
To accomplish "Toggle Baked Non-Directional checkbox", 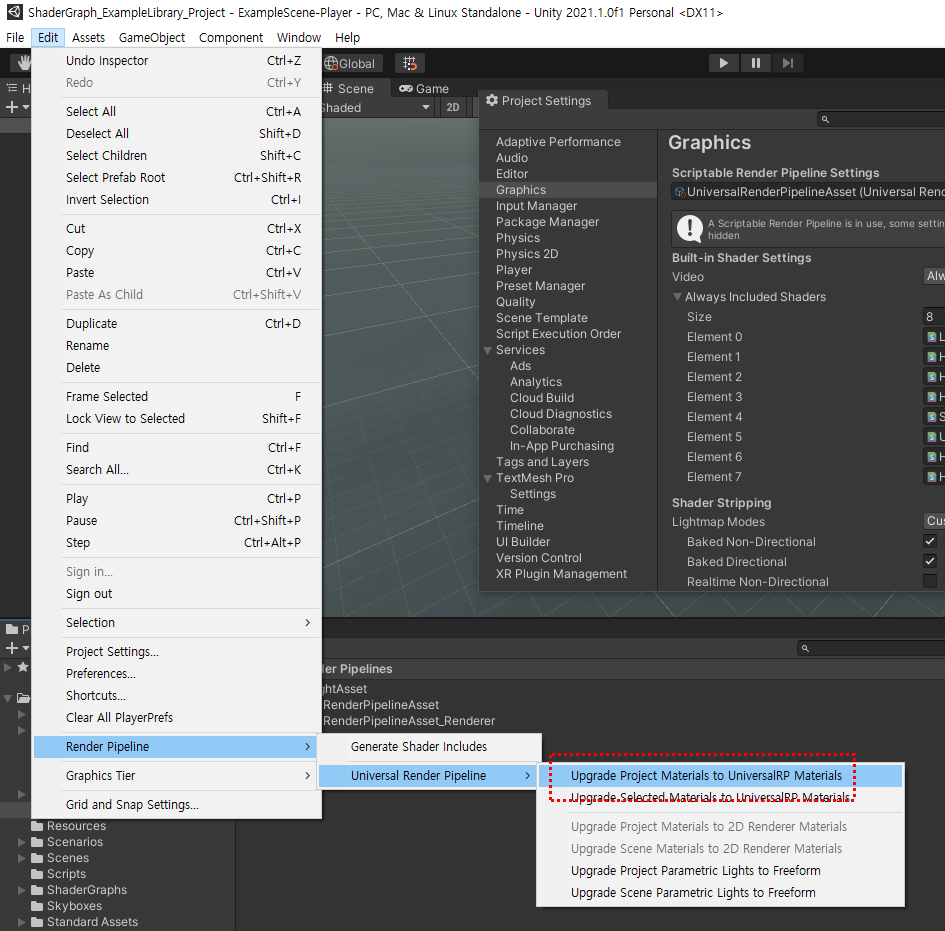I will click(x=930, y=541).
